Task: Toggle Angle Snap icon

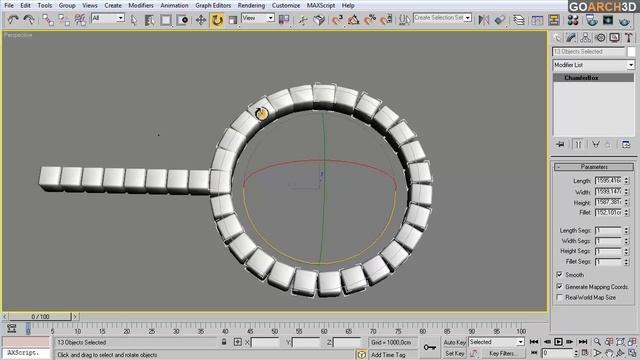Action: click(353, 20)
